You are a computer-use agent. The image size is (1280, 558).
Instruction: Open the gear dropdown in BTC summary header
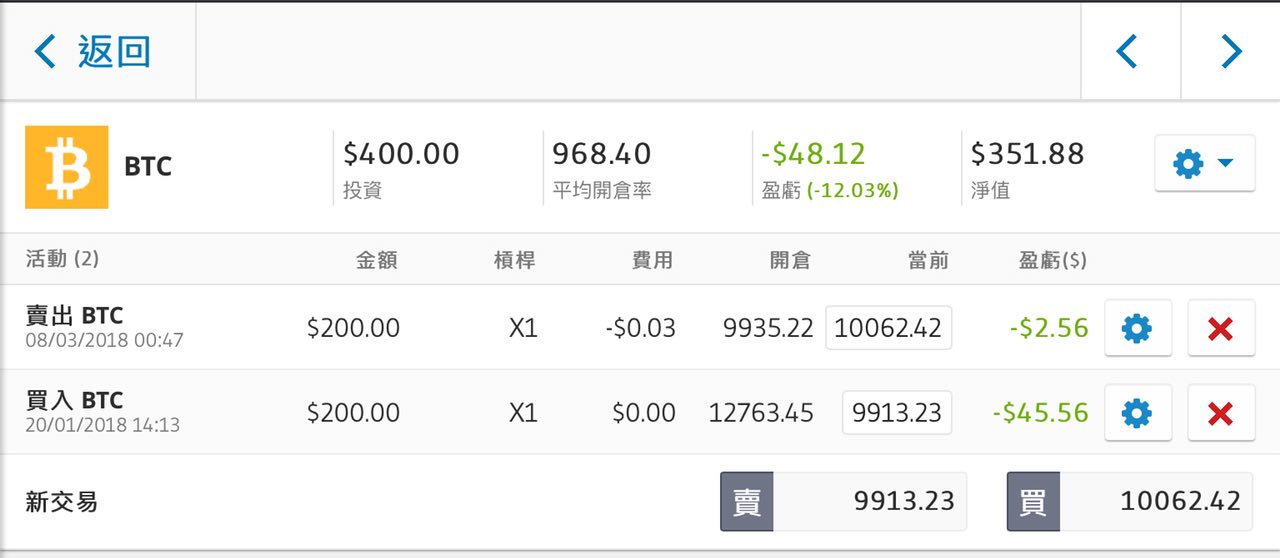(1204, 163)
